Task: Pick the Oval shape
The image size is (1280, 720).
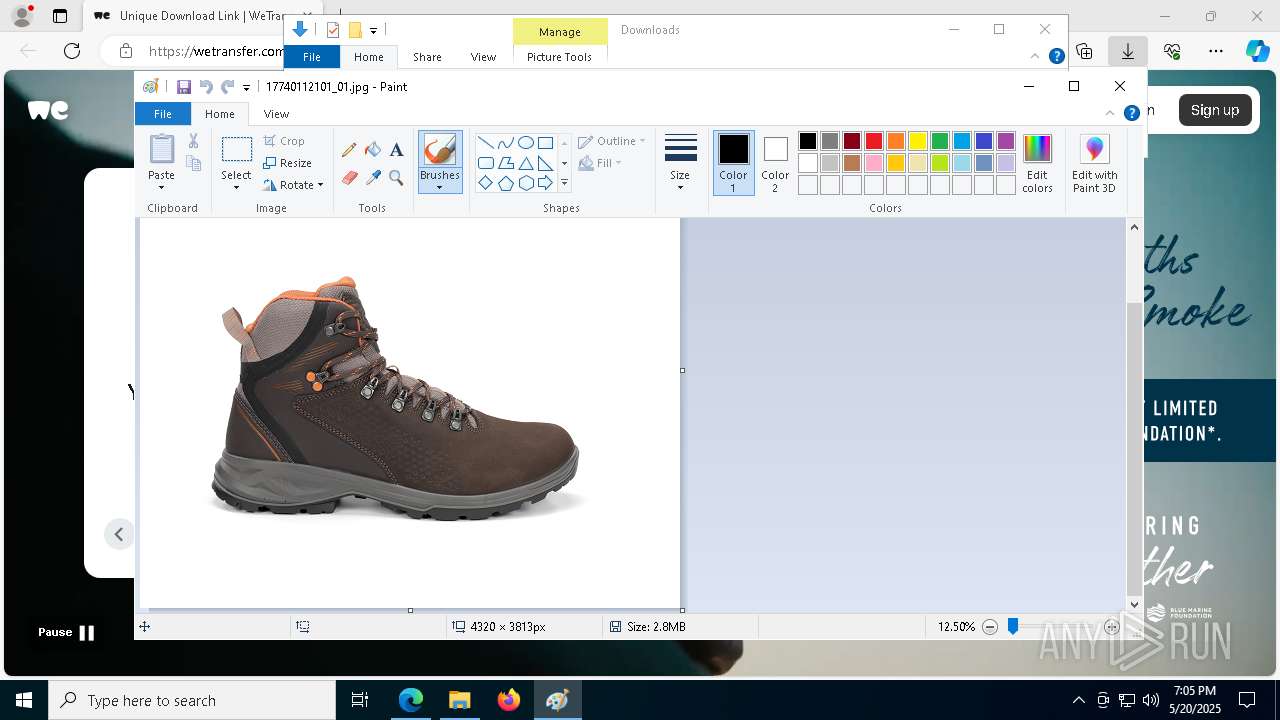Action: click(525, 142)
